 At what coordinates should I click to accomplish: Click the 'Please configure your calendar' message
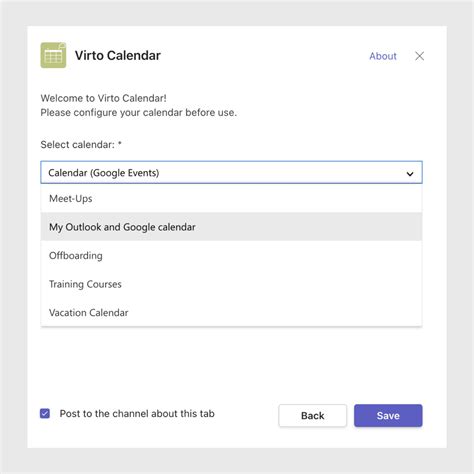tap(139, 113)
